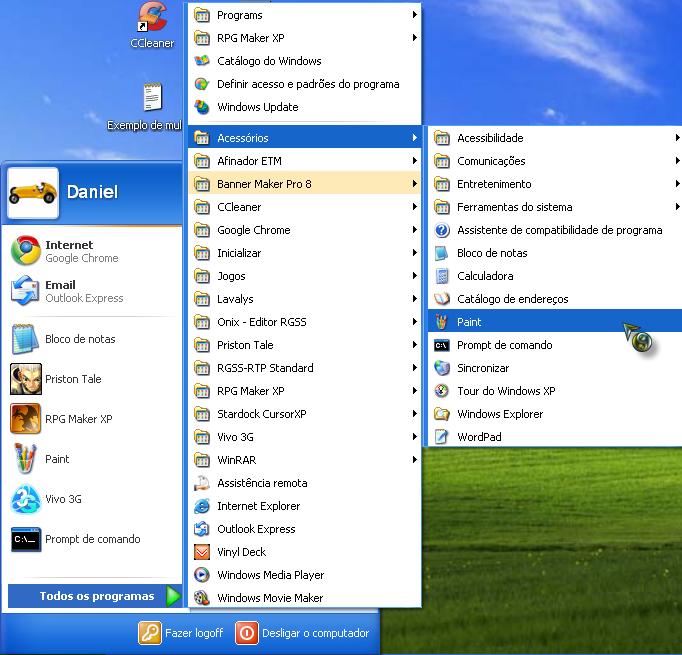
Task: Open the CCleaner folder in programs list
Action: click(305, 207)
